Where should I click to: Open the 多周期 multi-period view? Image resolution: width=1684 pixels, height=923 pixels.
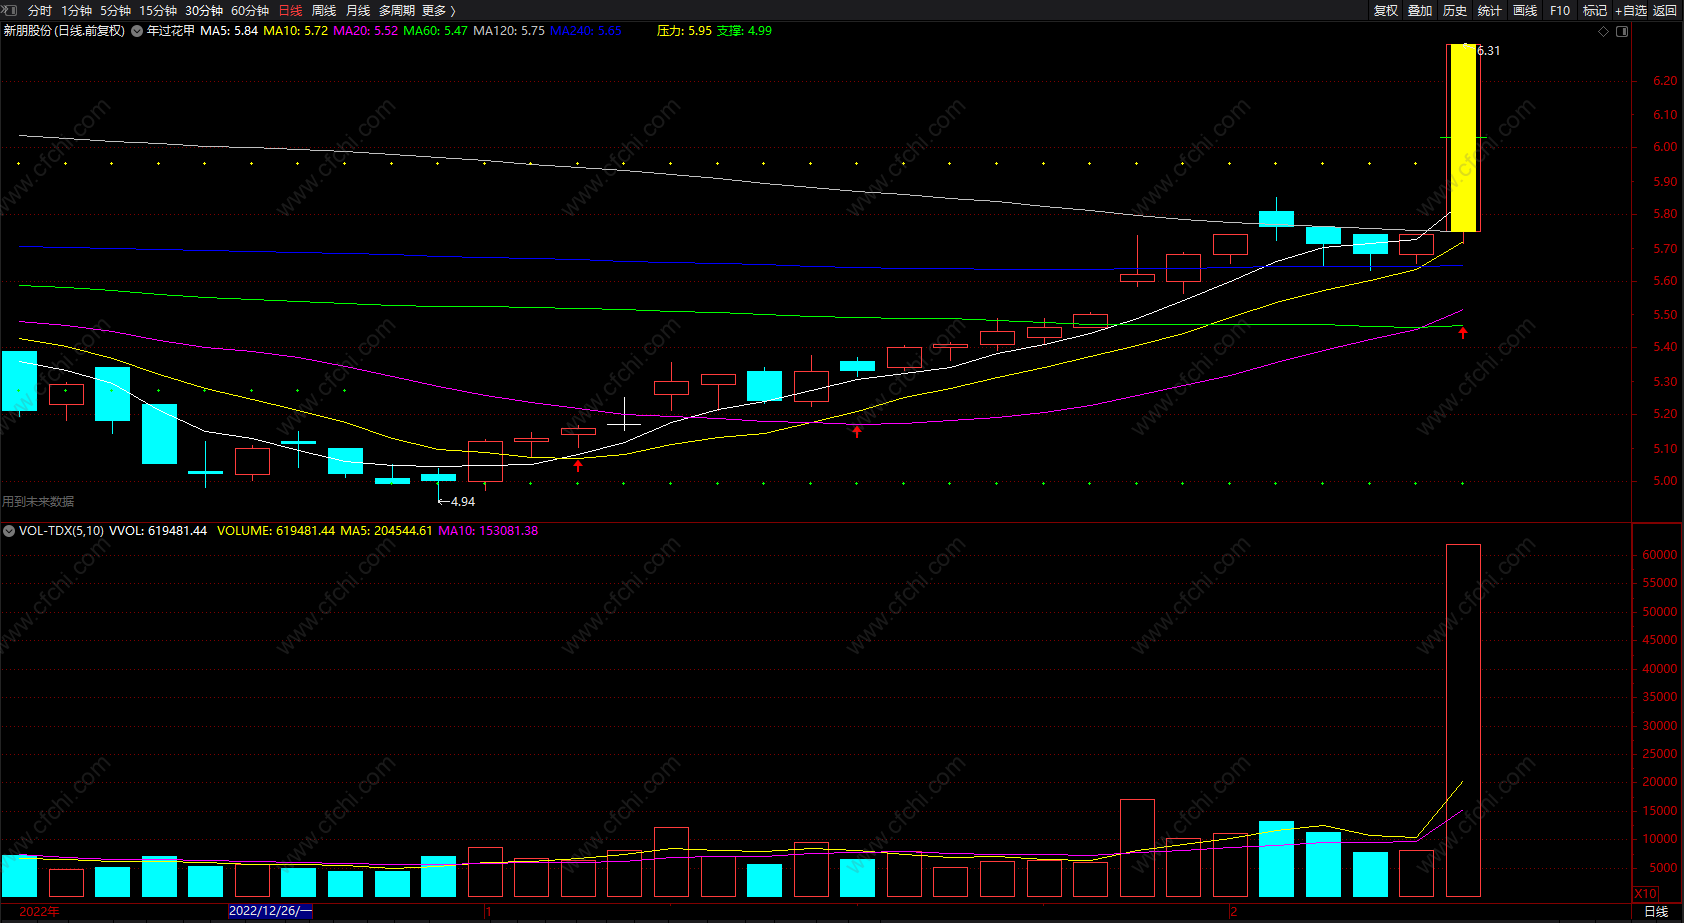(397, 10)
